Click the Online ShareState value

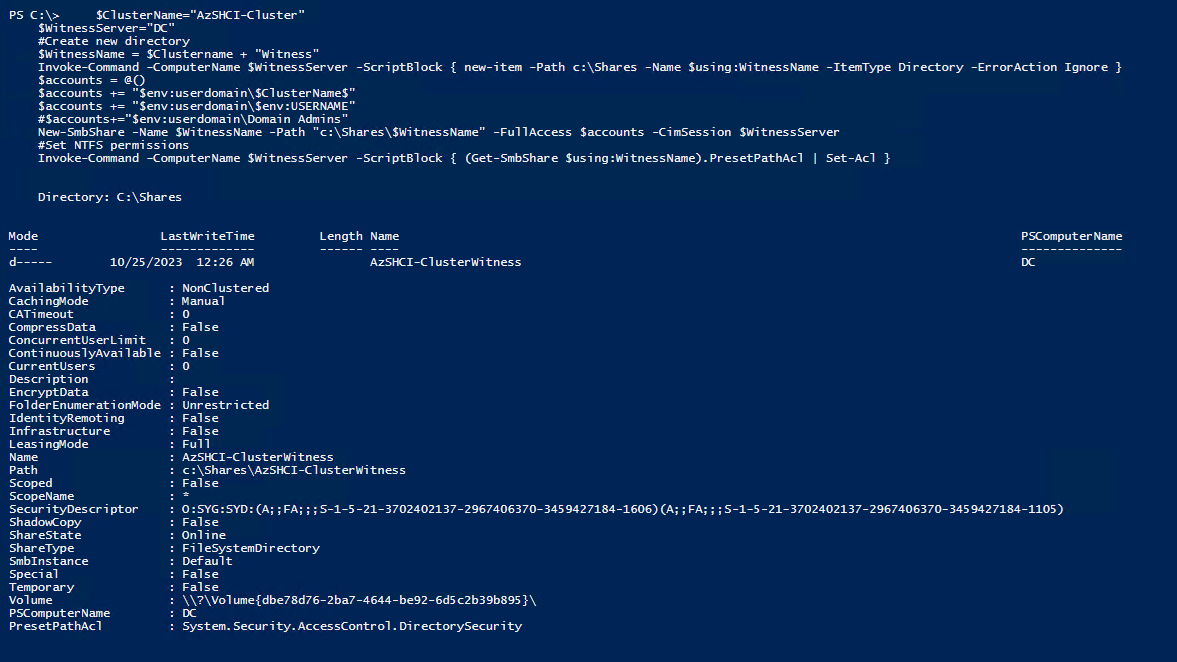point(203,535)
